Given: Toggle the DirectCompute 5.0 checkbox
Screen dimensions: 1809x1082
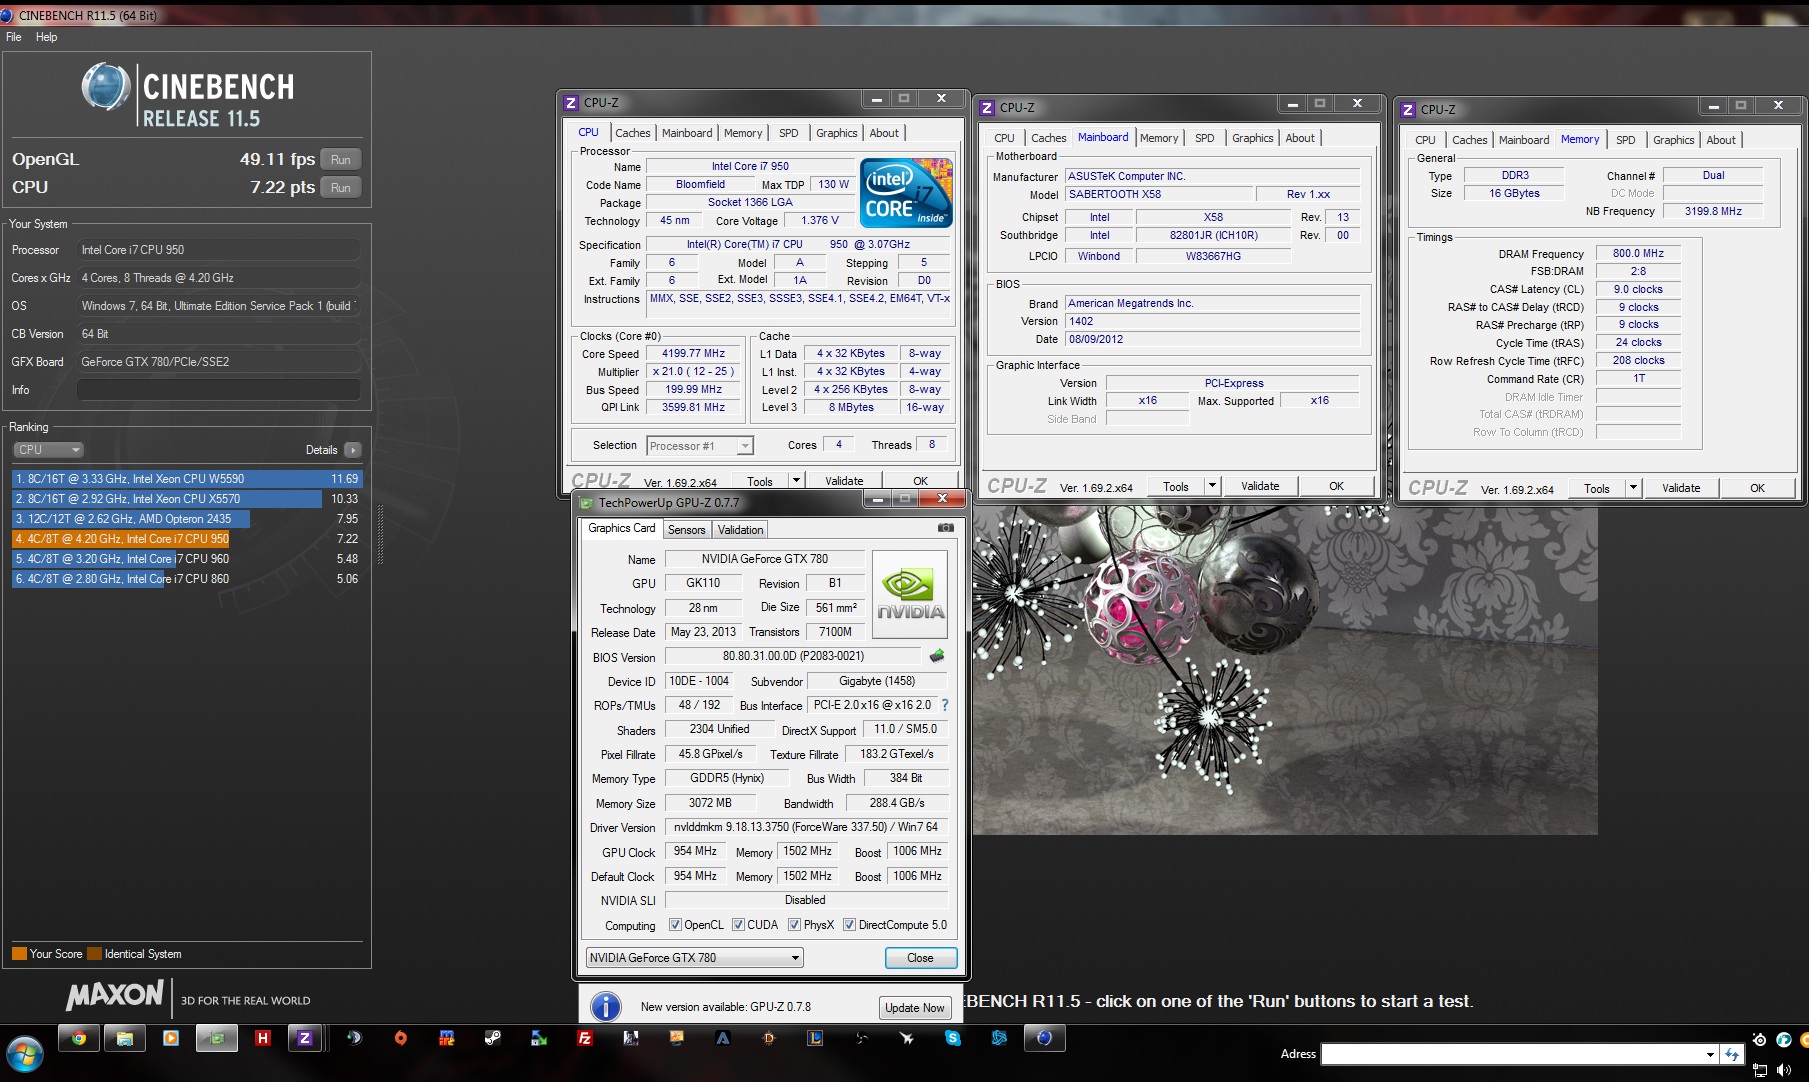Looking at the screenshot, I should pos(849,925).
